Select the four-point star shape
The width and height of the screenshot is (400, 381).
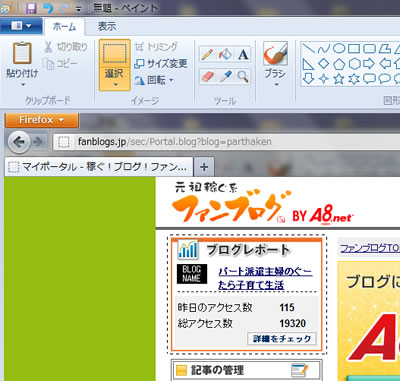pyautogui.click(x=323, y=79)
